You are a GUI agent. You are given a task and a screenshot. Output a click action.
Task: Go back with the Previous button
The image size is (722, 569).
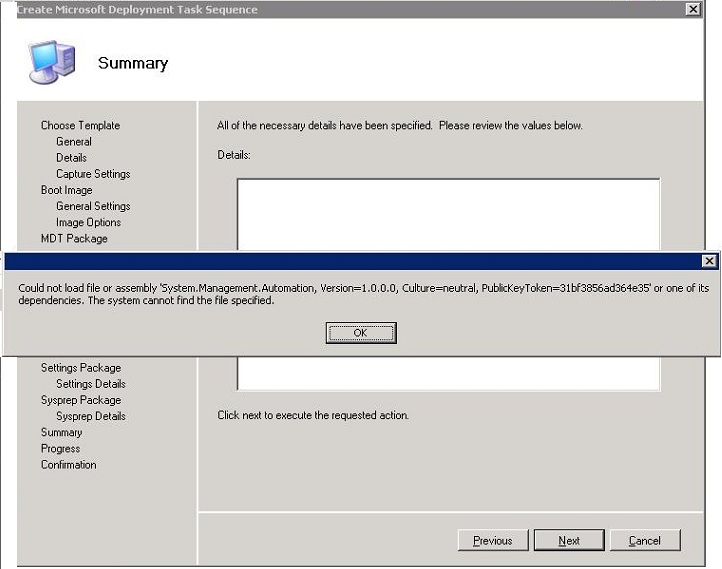(493, 540)
